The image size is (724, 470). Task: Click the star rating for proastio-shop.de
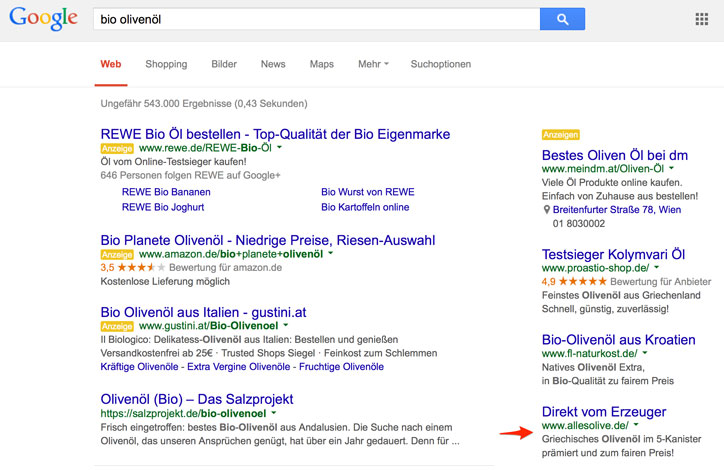pos(582,282)
